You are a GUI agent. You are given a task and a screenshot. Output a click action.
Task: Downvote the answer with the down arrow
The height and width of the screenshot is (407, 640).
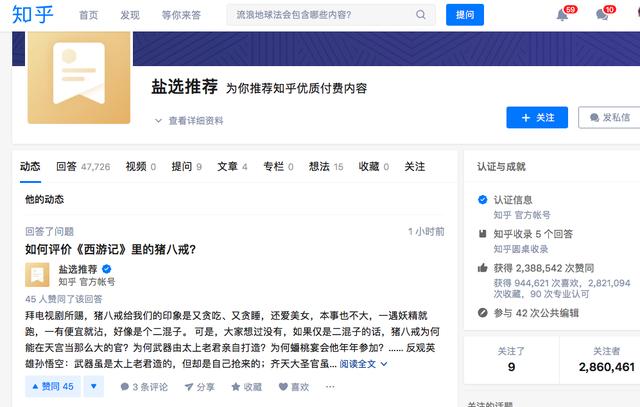pyautogui.click(x=93, y=387)
